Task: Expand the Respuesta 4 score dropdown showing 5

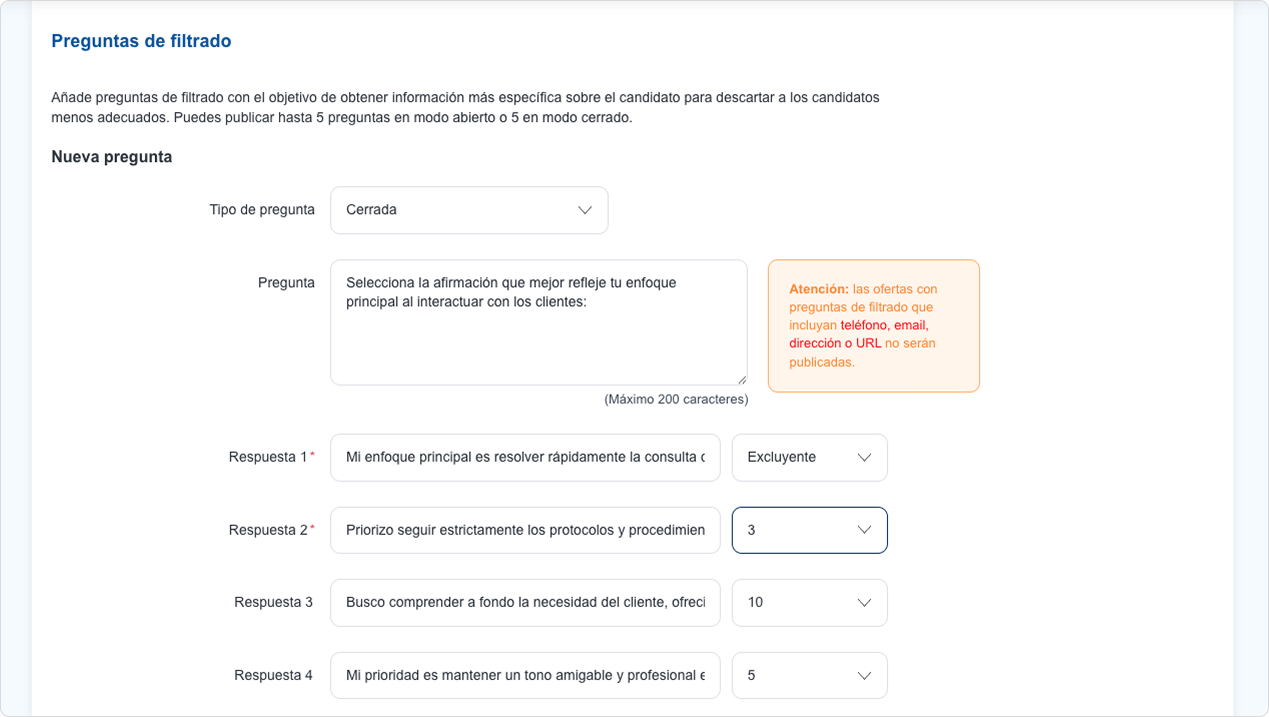Action: (809, 675)
